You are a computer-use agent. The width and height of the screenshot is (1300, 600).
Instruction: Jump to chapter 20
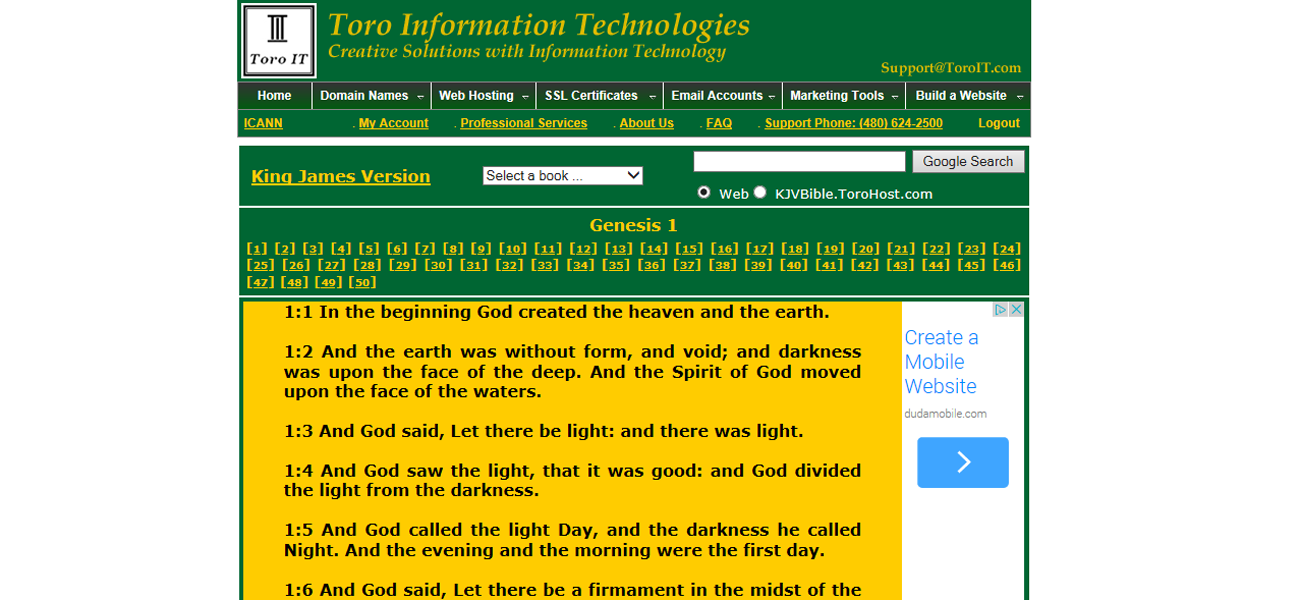coord(866,249)
